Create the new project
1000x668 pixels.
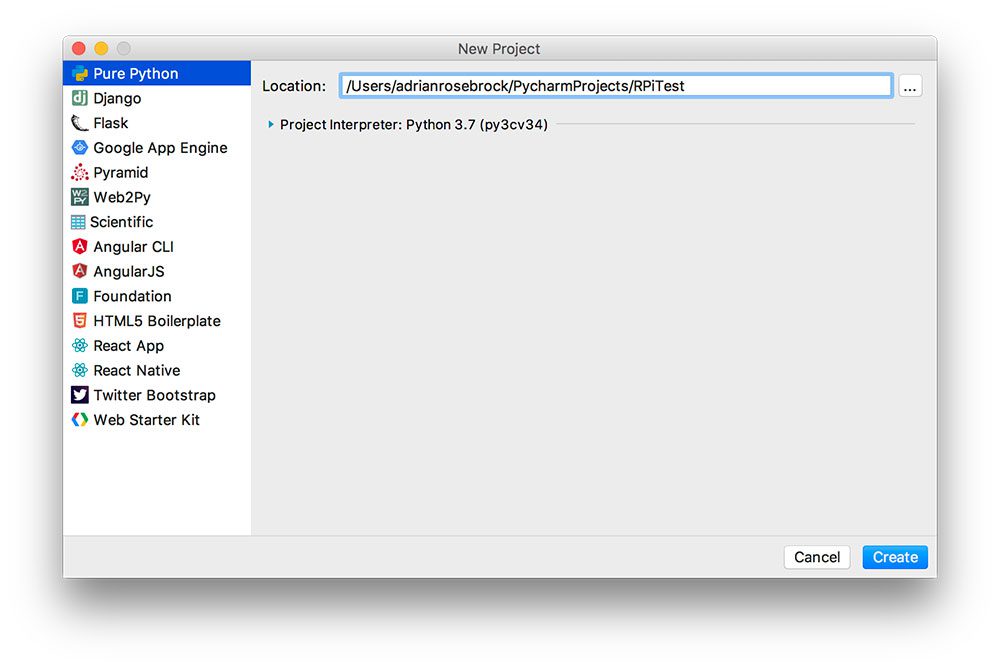[x=895, y=557]
